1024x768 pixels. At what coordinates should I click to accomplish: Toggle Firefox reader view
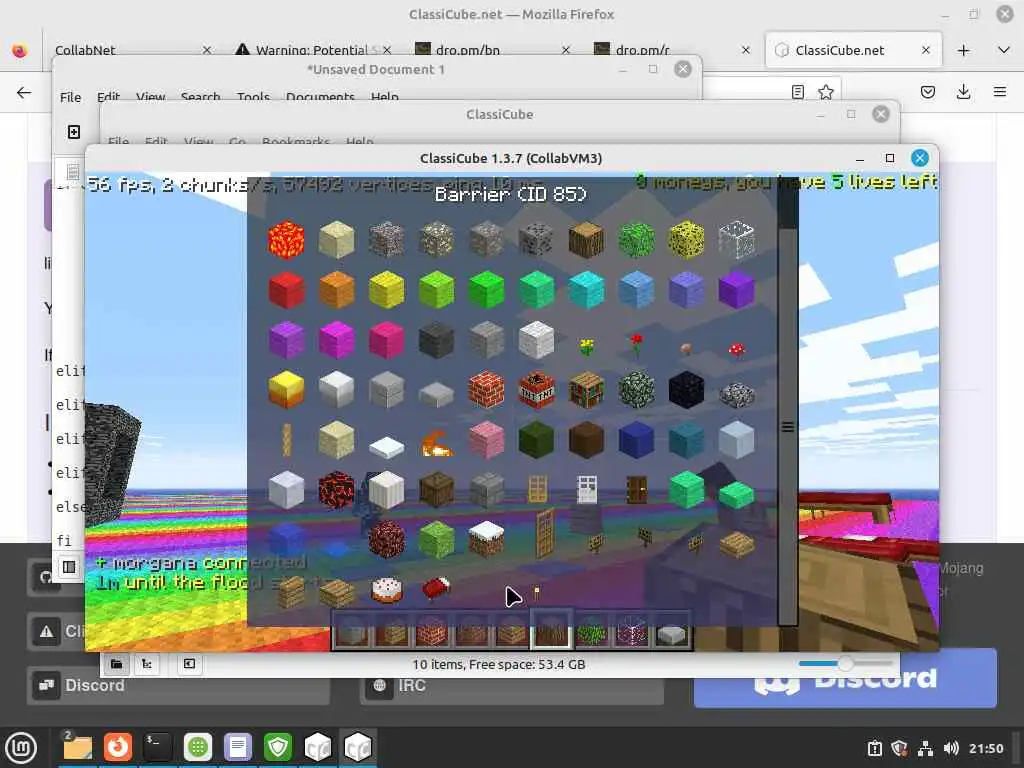click(797, 92)
